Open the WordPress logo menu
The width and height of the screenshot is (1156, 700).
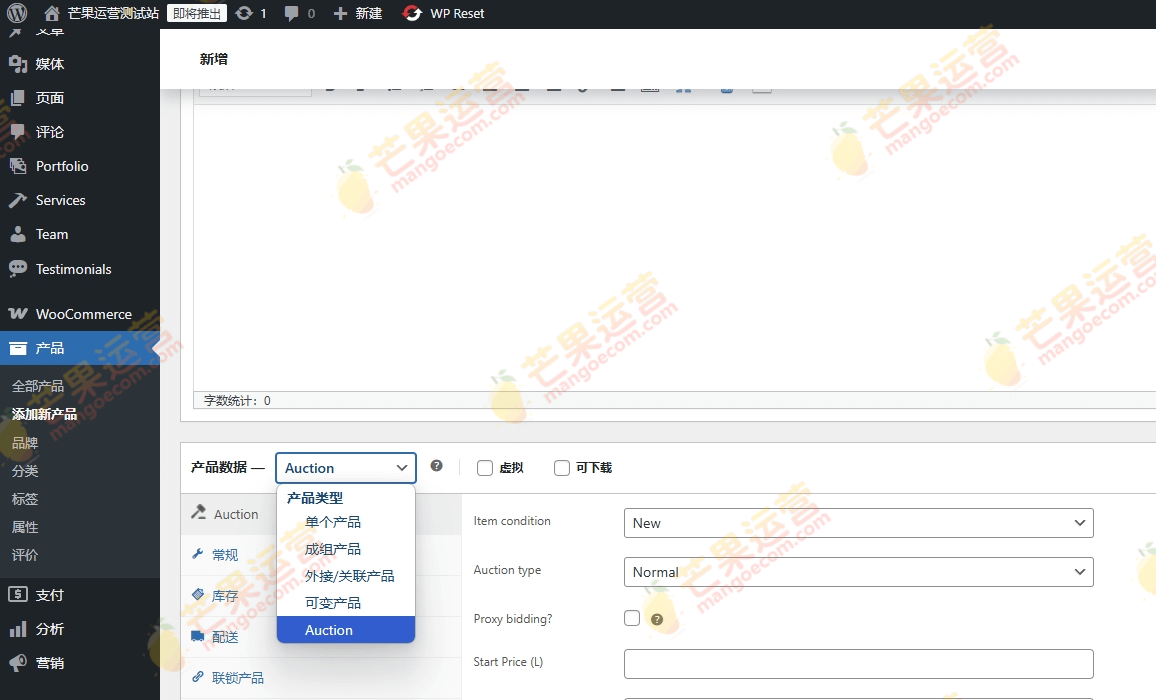tap(16, 13)
